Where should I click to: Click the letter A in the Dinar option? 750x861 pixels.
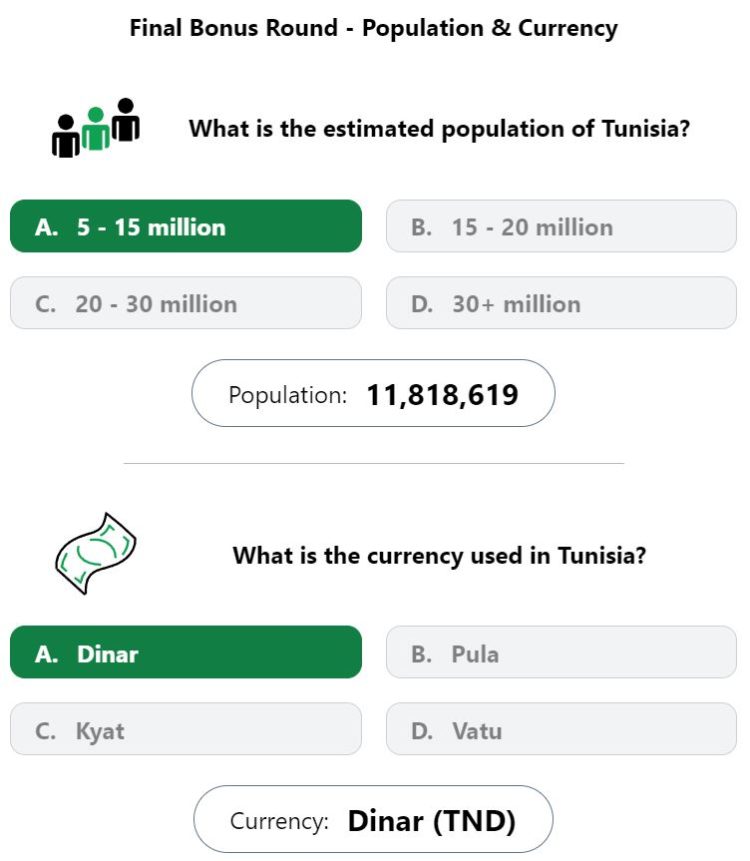pos(46,654)
